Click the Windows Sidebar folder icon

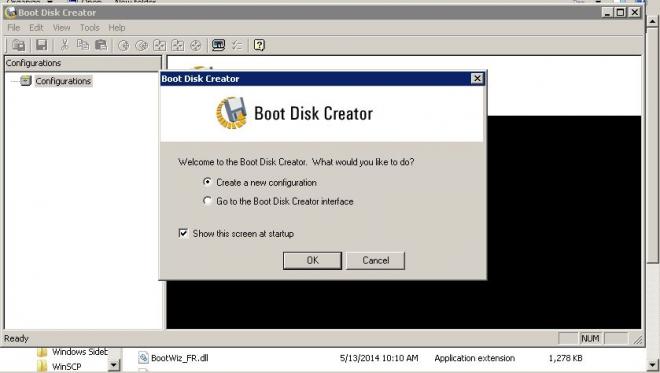coord(42,352)
